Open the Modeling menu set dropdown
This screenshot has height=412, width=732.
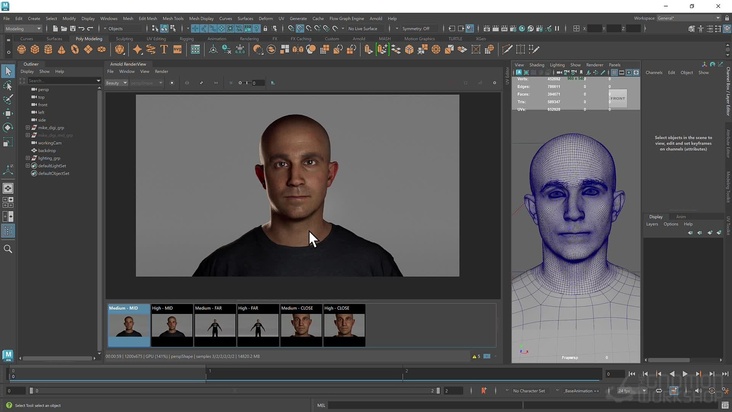coord(24,29)
